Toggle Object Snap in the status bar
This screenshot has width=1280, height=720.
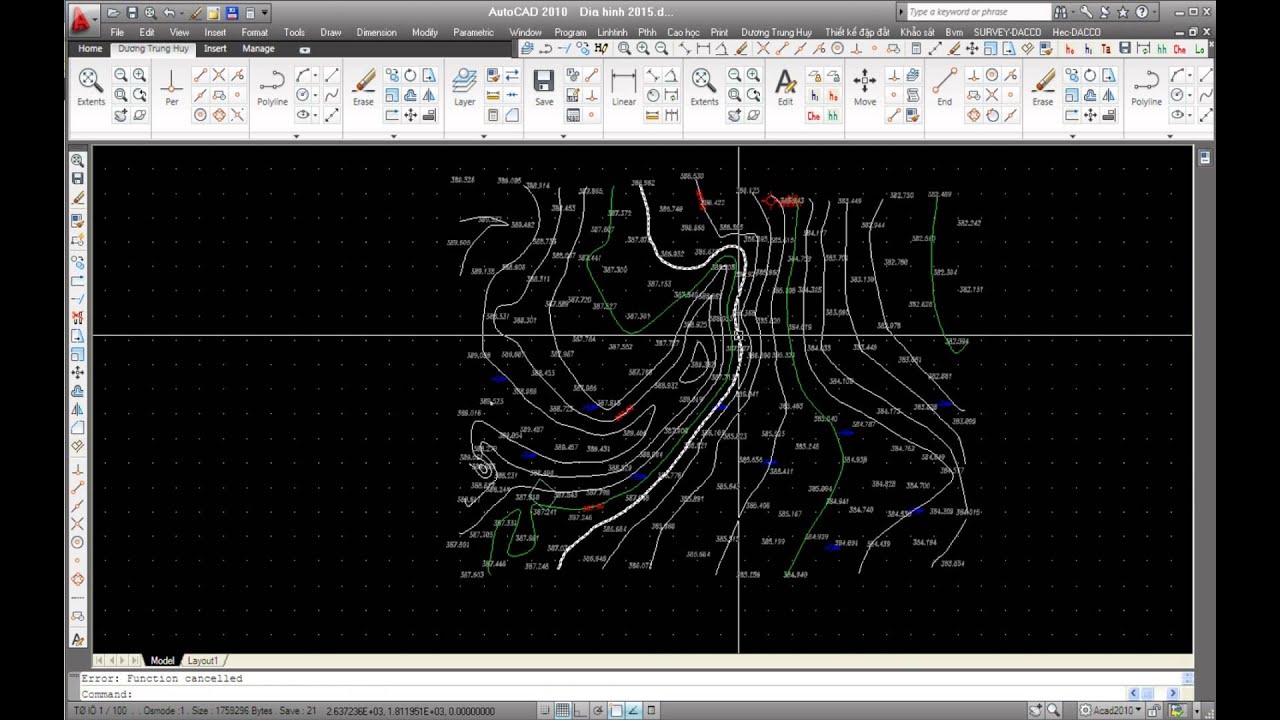click(x=616, y=710)
